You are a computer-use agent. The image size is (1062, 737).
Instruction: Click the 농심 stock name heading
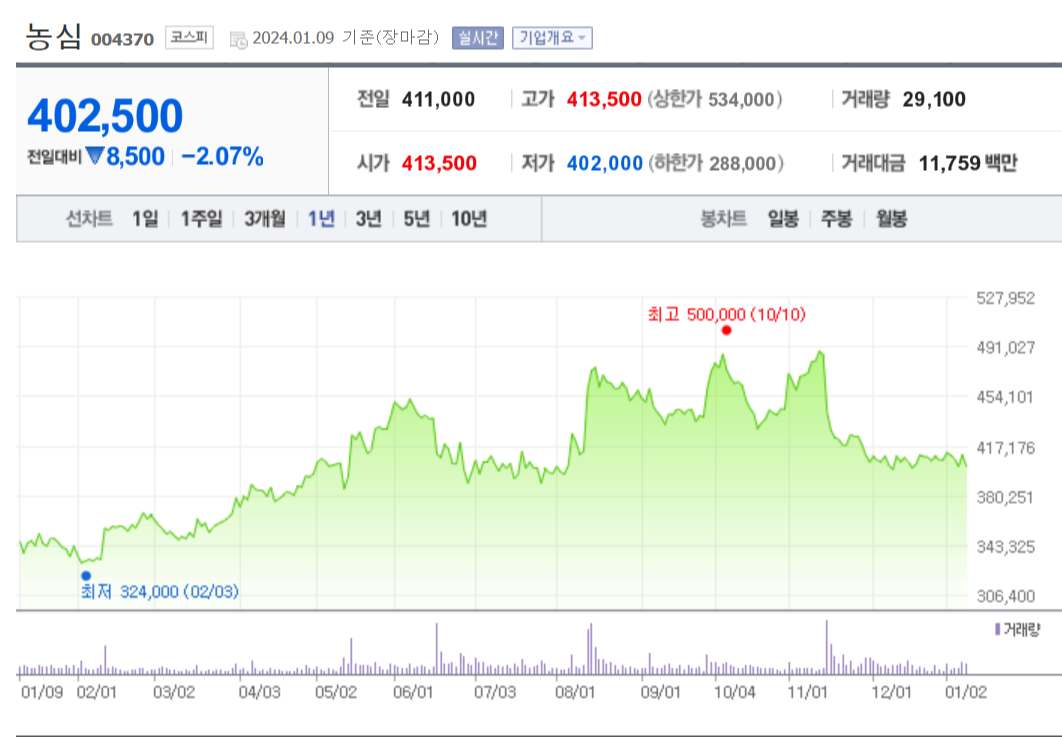(x=53, y=37)
